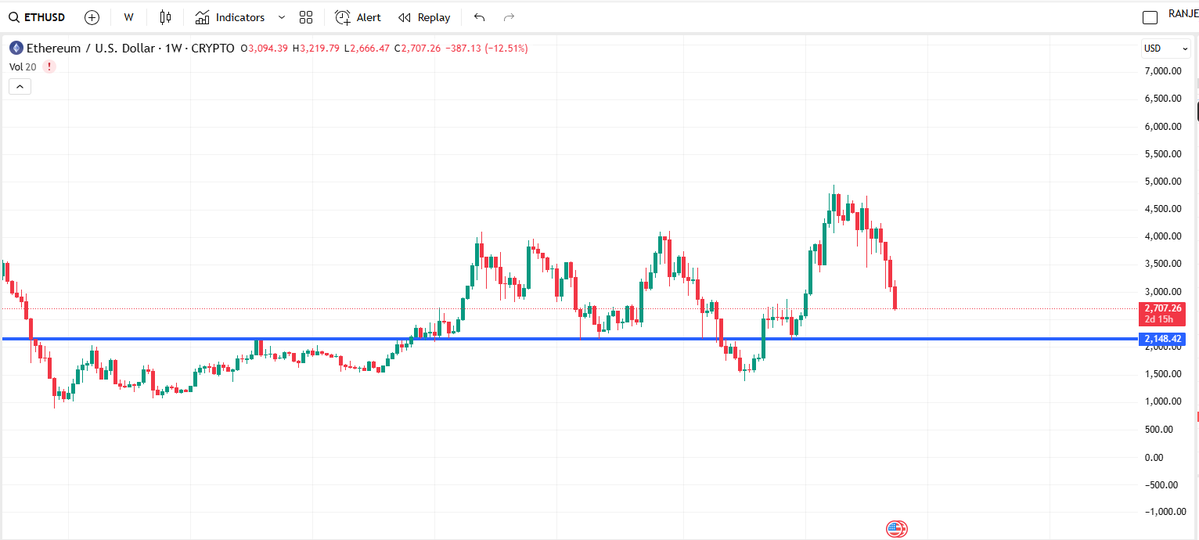
Task: Click the 1,000.00 price scale label
Action: pos(1163,402)
